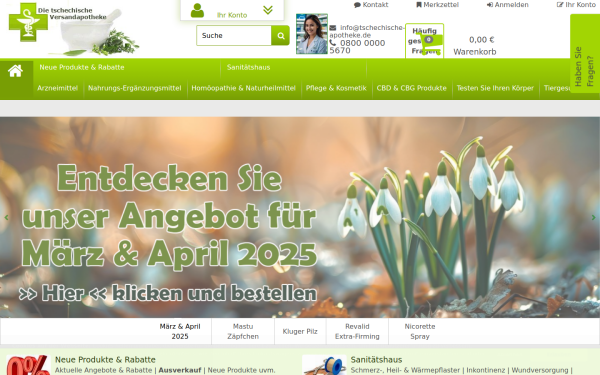Image resolution: width=600 pixels, height=375 pixels.
Task: Click the envelope email icon
Action: coord(333,28)
